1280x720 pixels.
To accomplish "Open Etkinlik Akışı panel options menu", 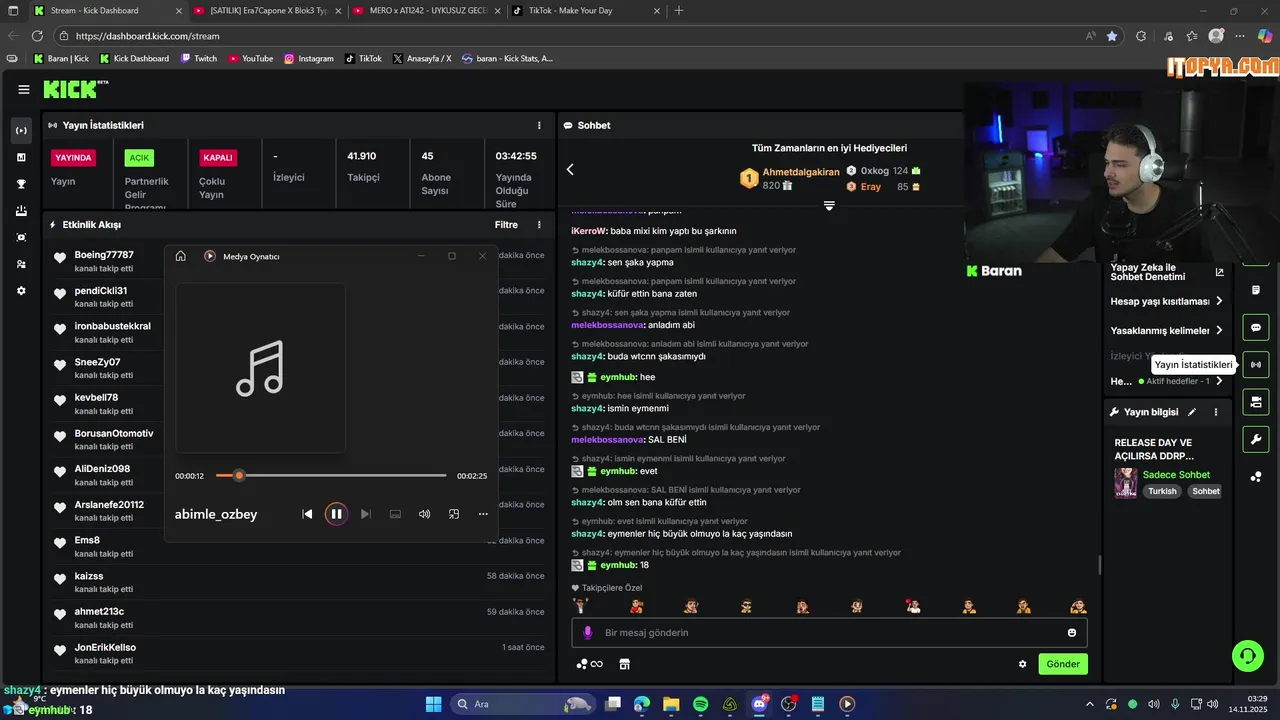I will click(539, 225).
